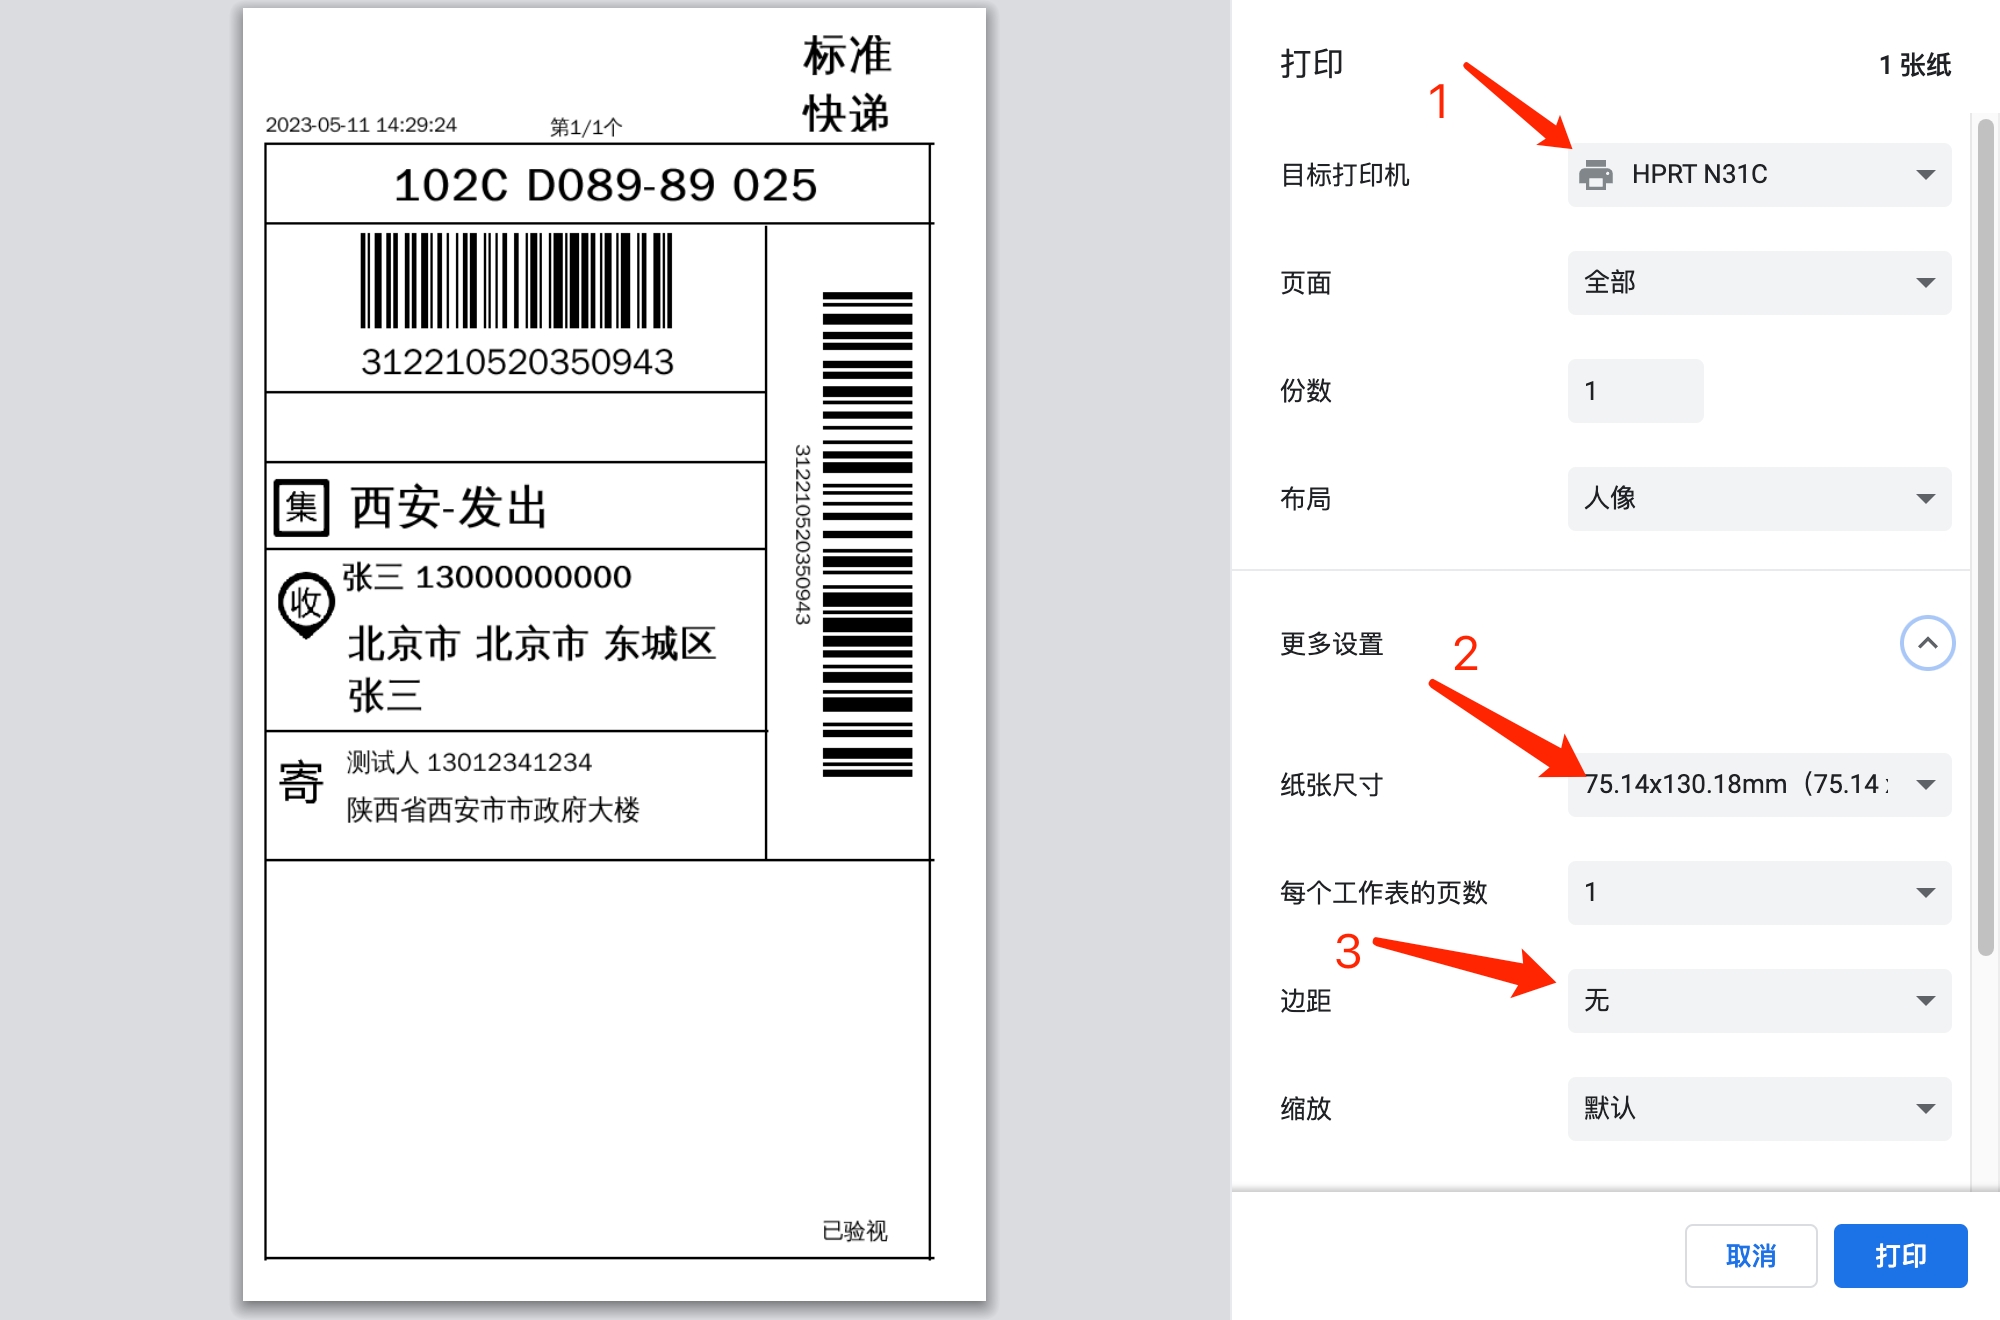Click the settings panel vertical scrollbar
Viewport: 2000px width, 1320px height.
click(1986, 538)
